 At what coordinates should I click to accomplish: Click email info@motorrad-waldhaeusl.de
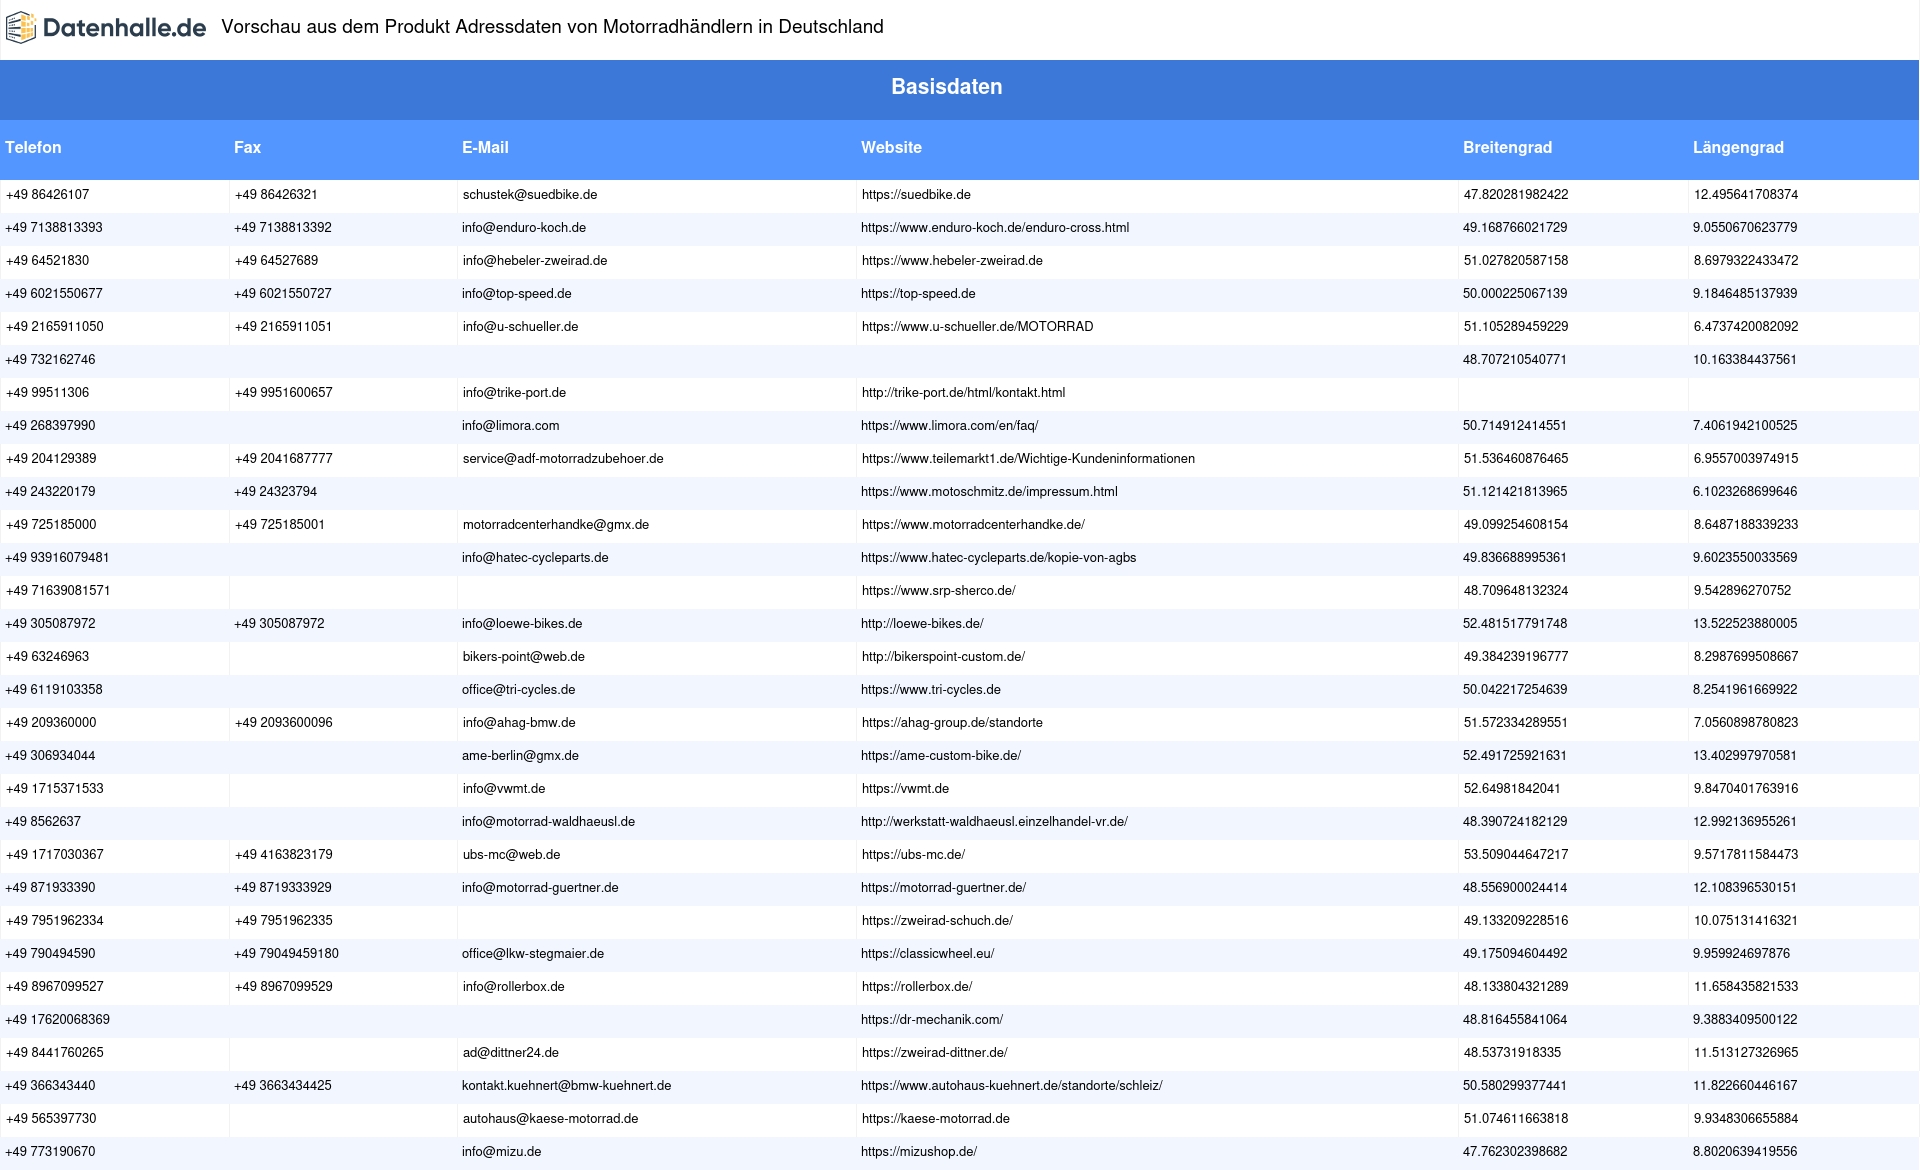click(548, 822)
